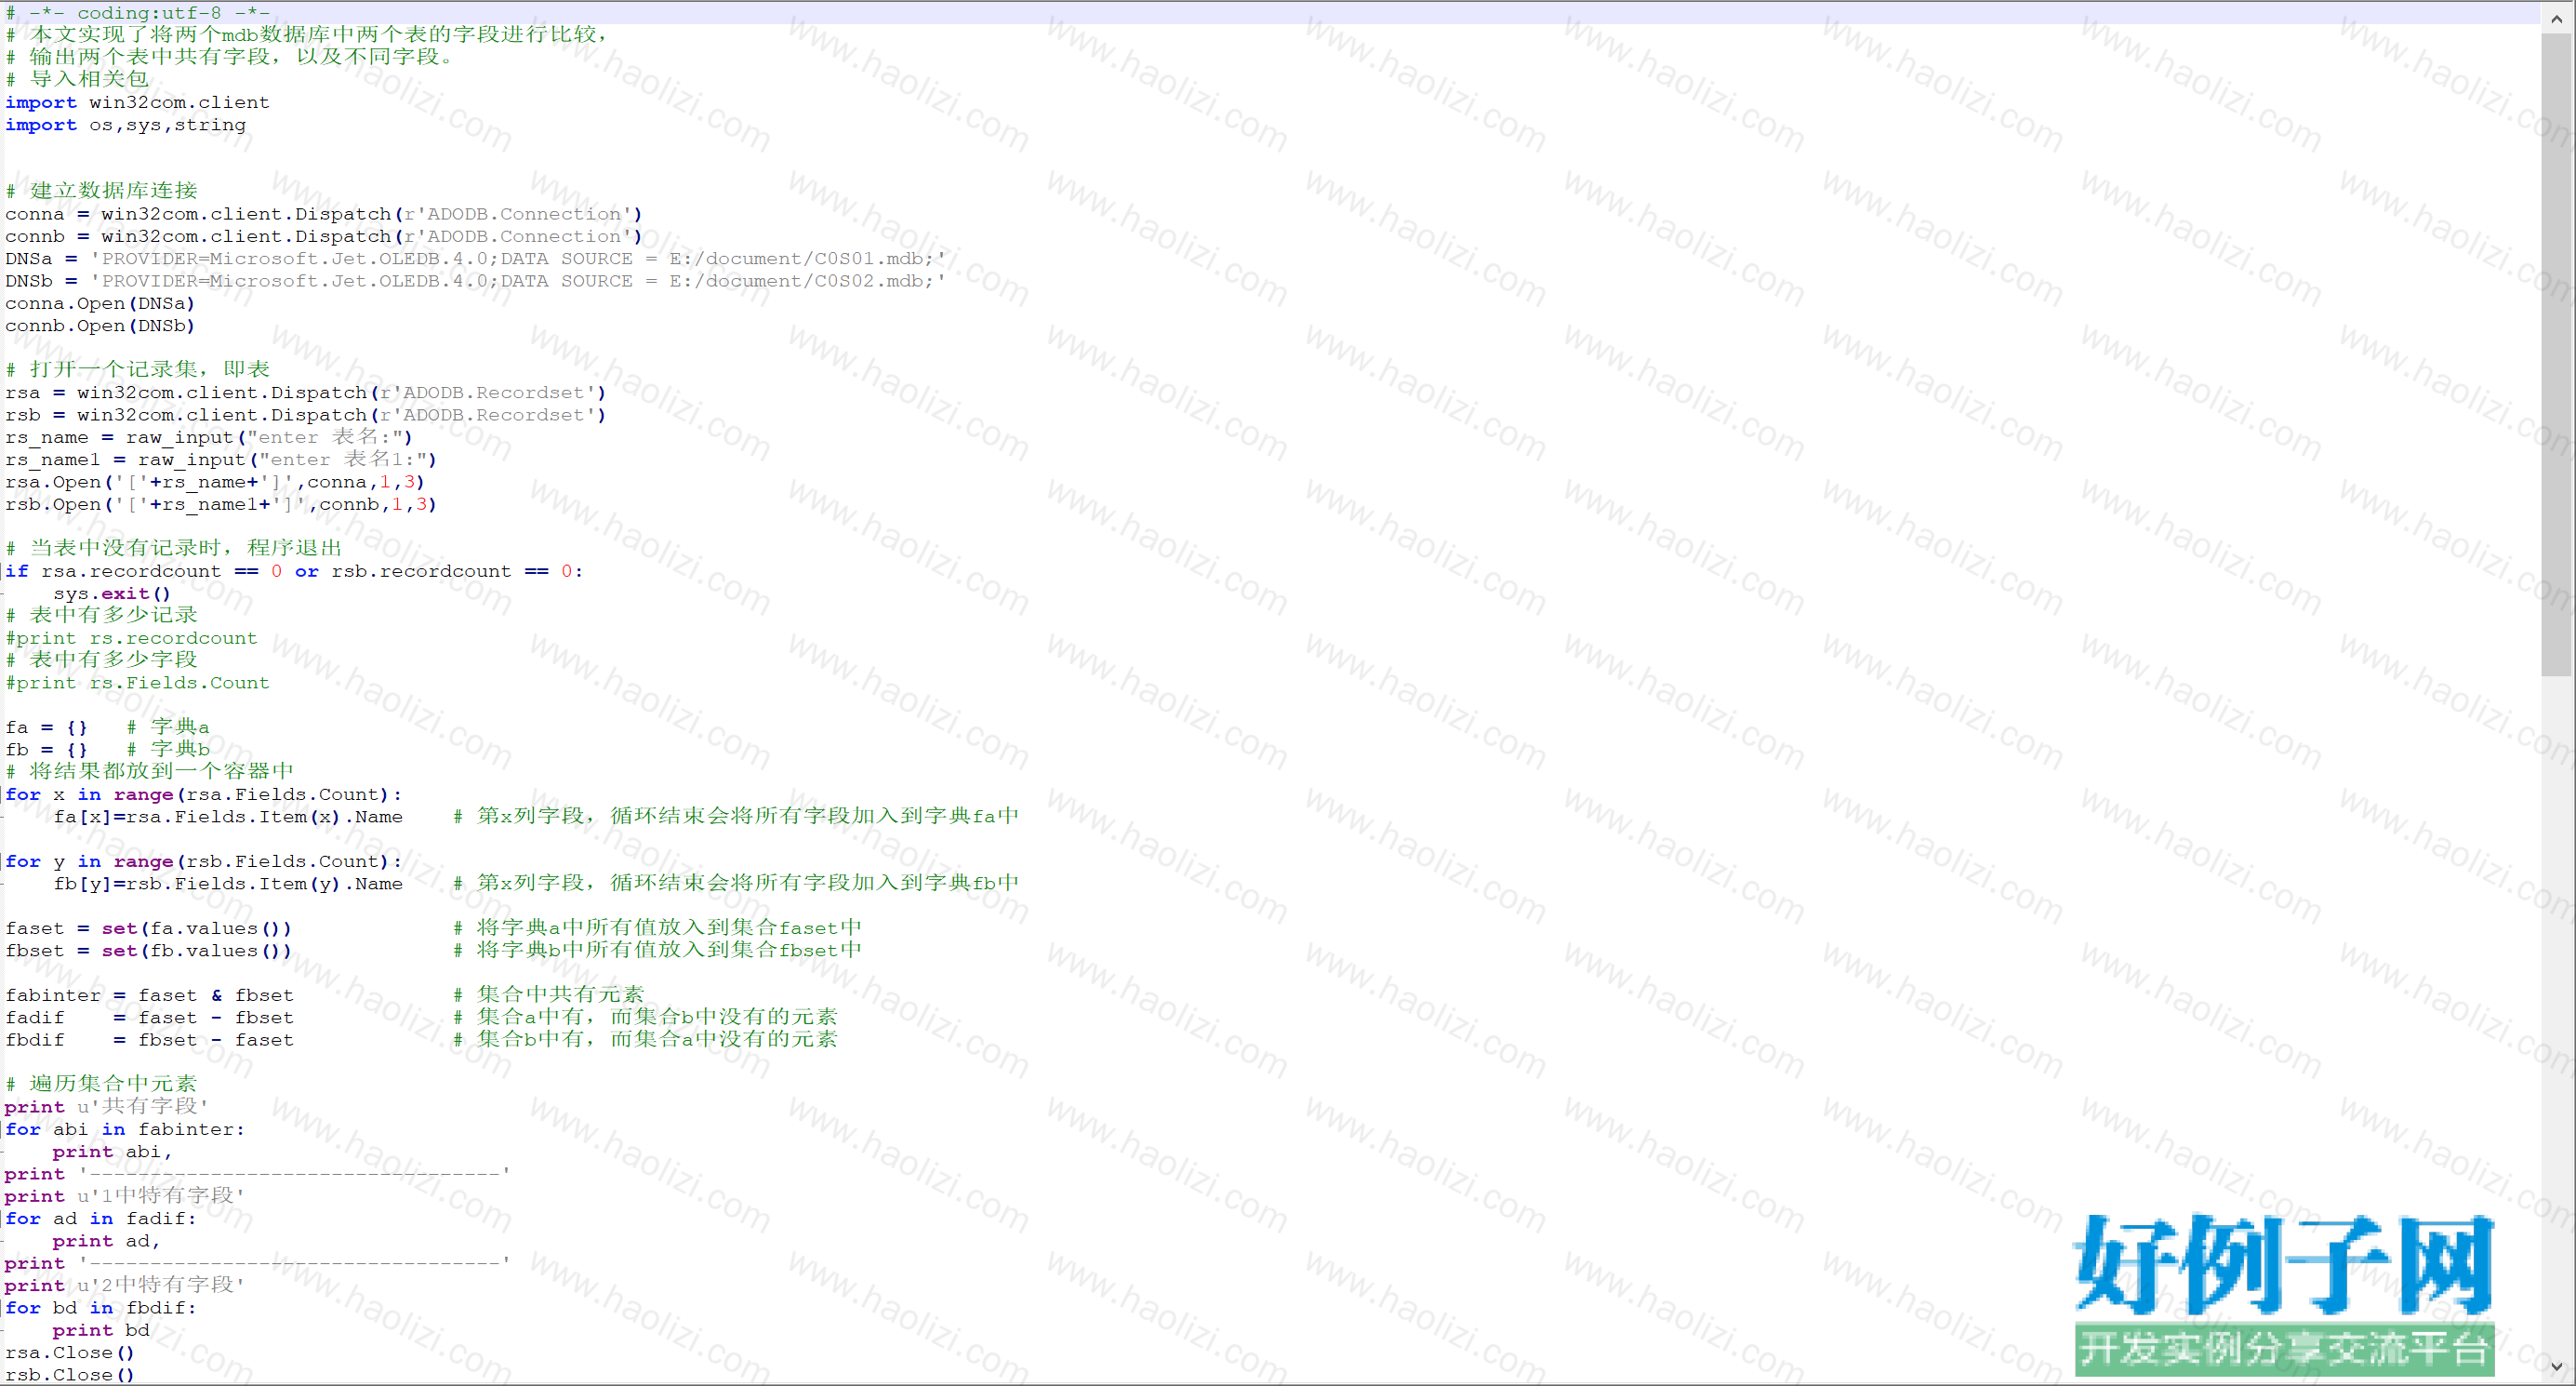Click the 'connb = win32com.client.Dispatch' line
2576x1386 pixels.
click(324, 236)
